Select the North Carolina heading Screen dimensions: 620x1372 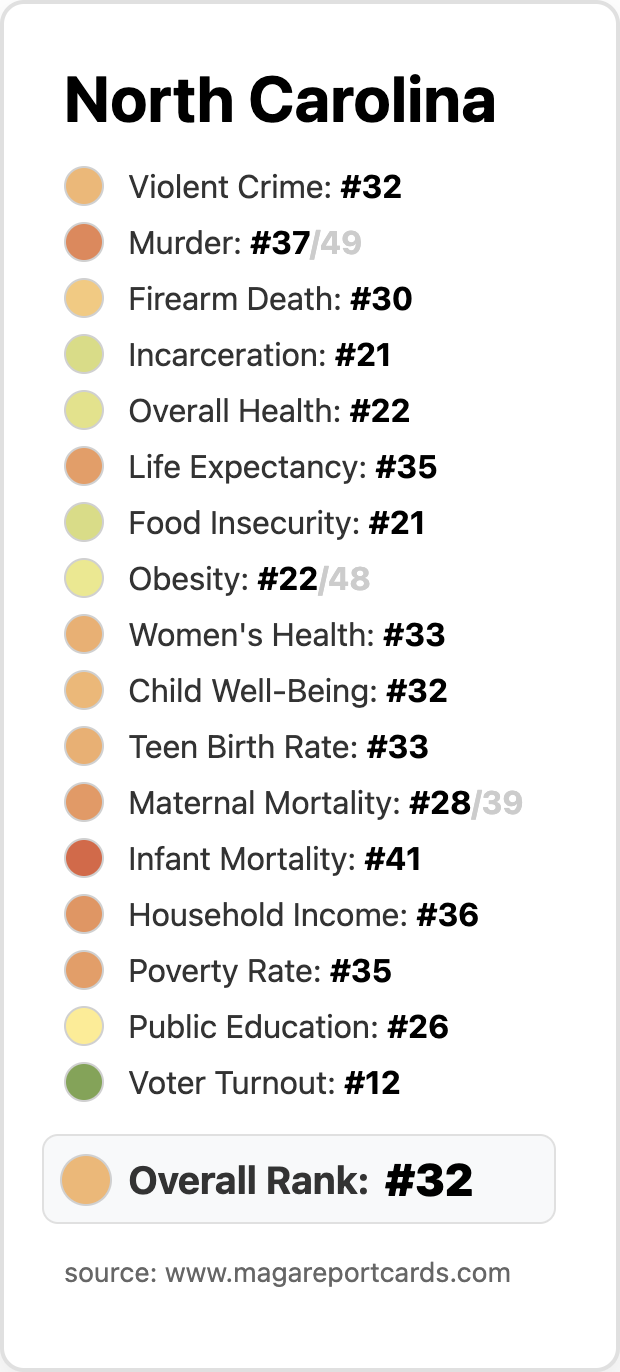click(280, 100)
